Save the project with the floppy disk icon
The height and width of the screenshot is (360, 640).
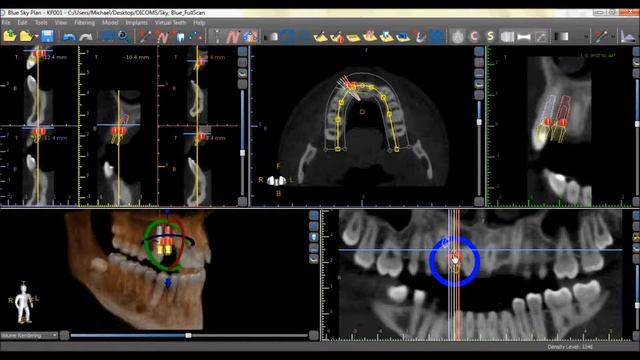(x=48, y=36)
